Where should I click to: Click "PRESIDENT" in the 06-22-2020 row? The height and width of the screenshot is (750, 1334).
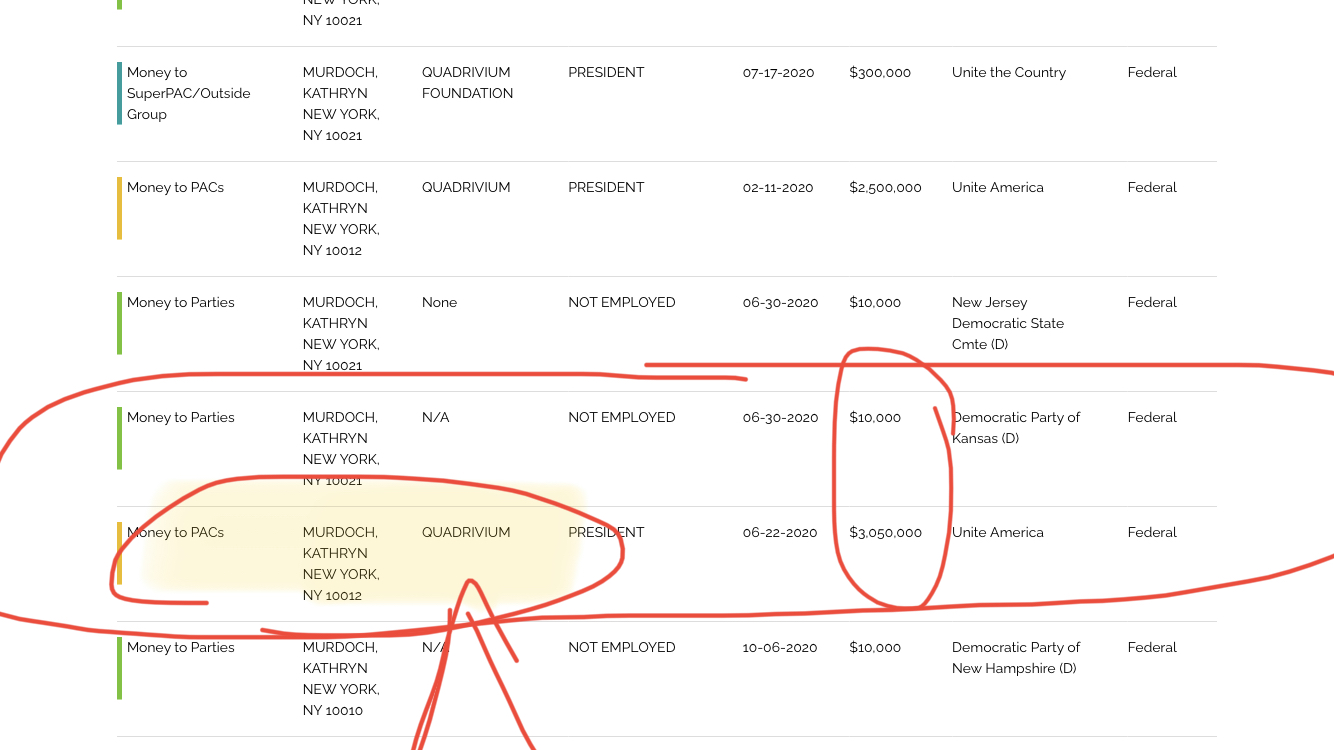(606, 533)
